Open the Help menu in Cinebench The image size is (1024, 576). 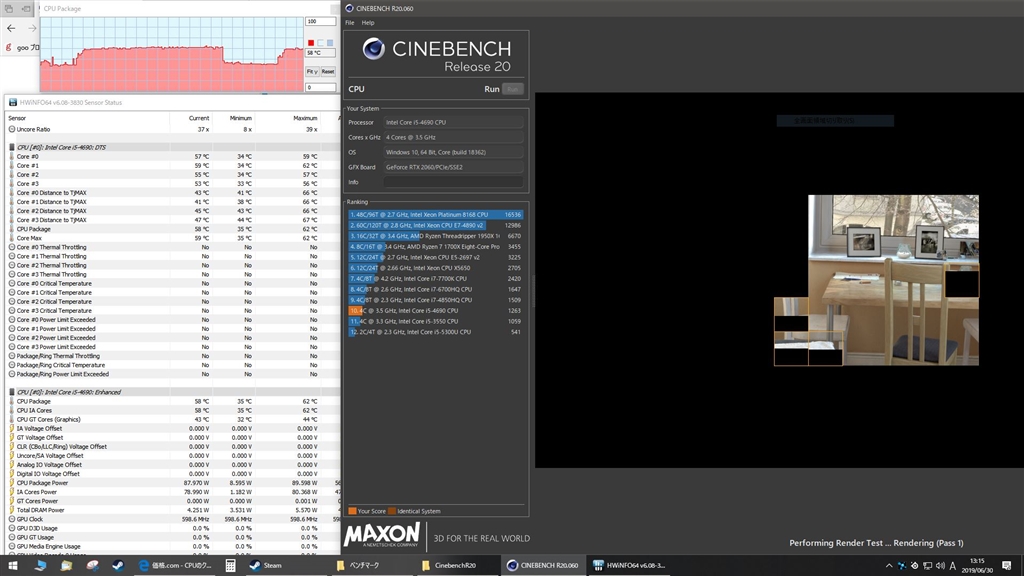pos(368,22)
